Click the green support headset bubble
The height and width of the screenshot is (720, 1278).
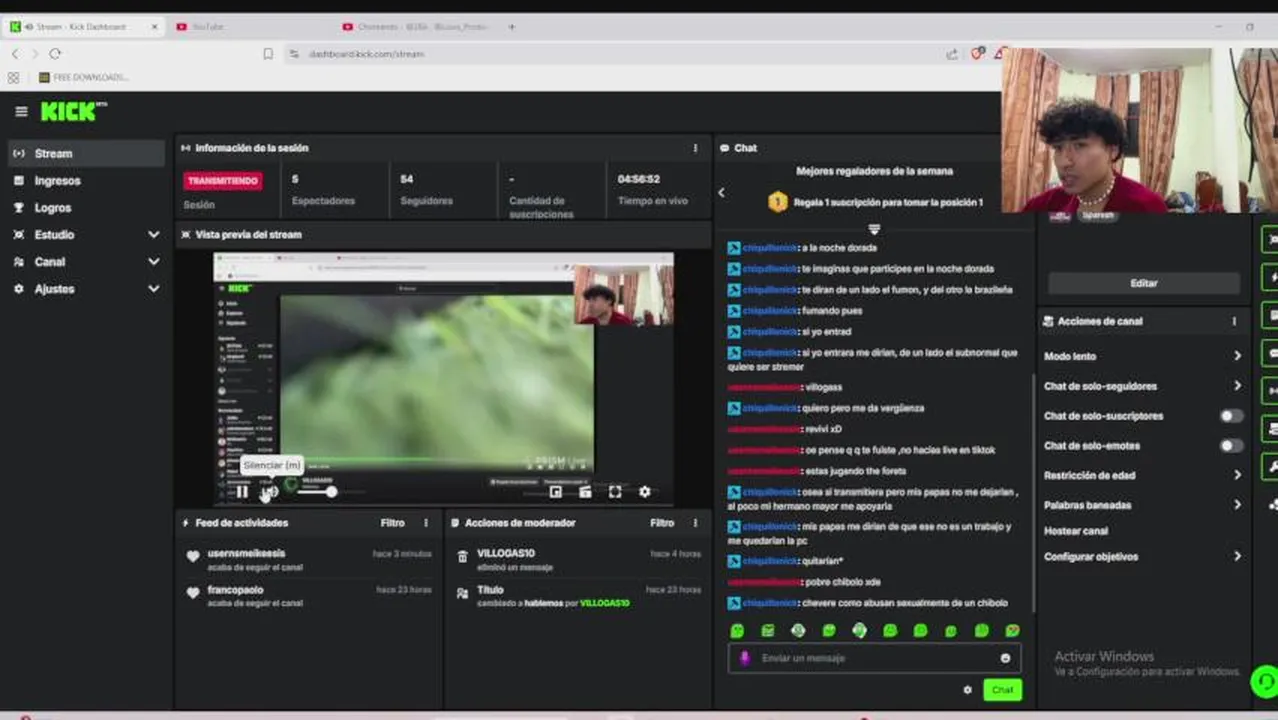tap(1264, 682)
